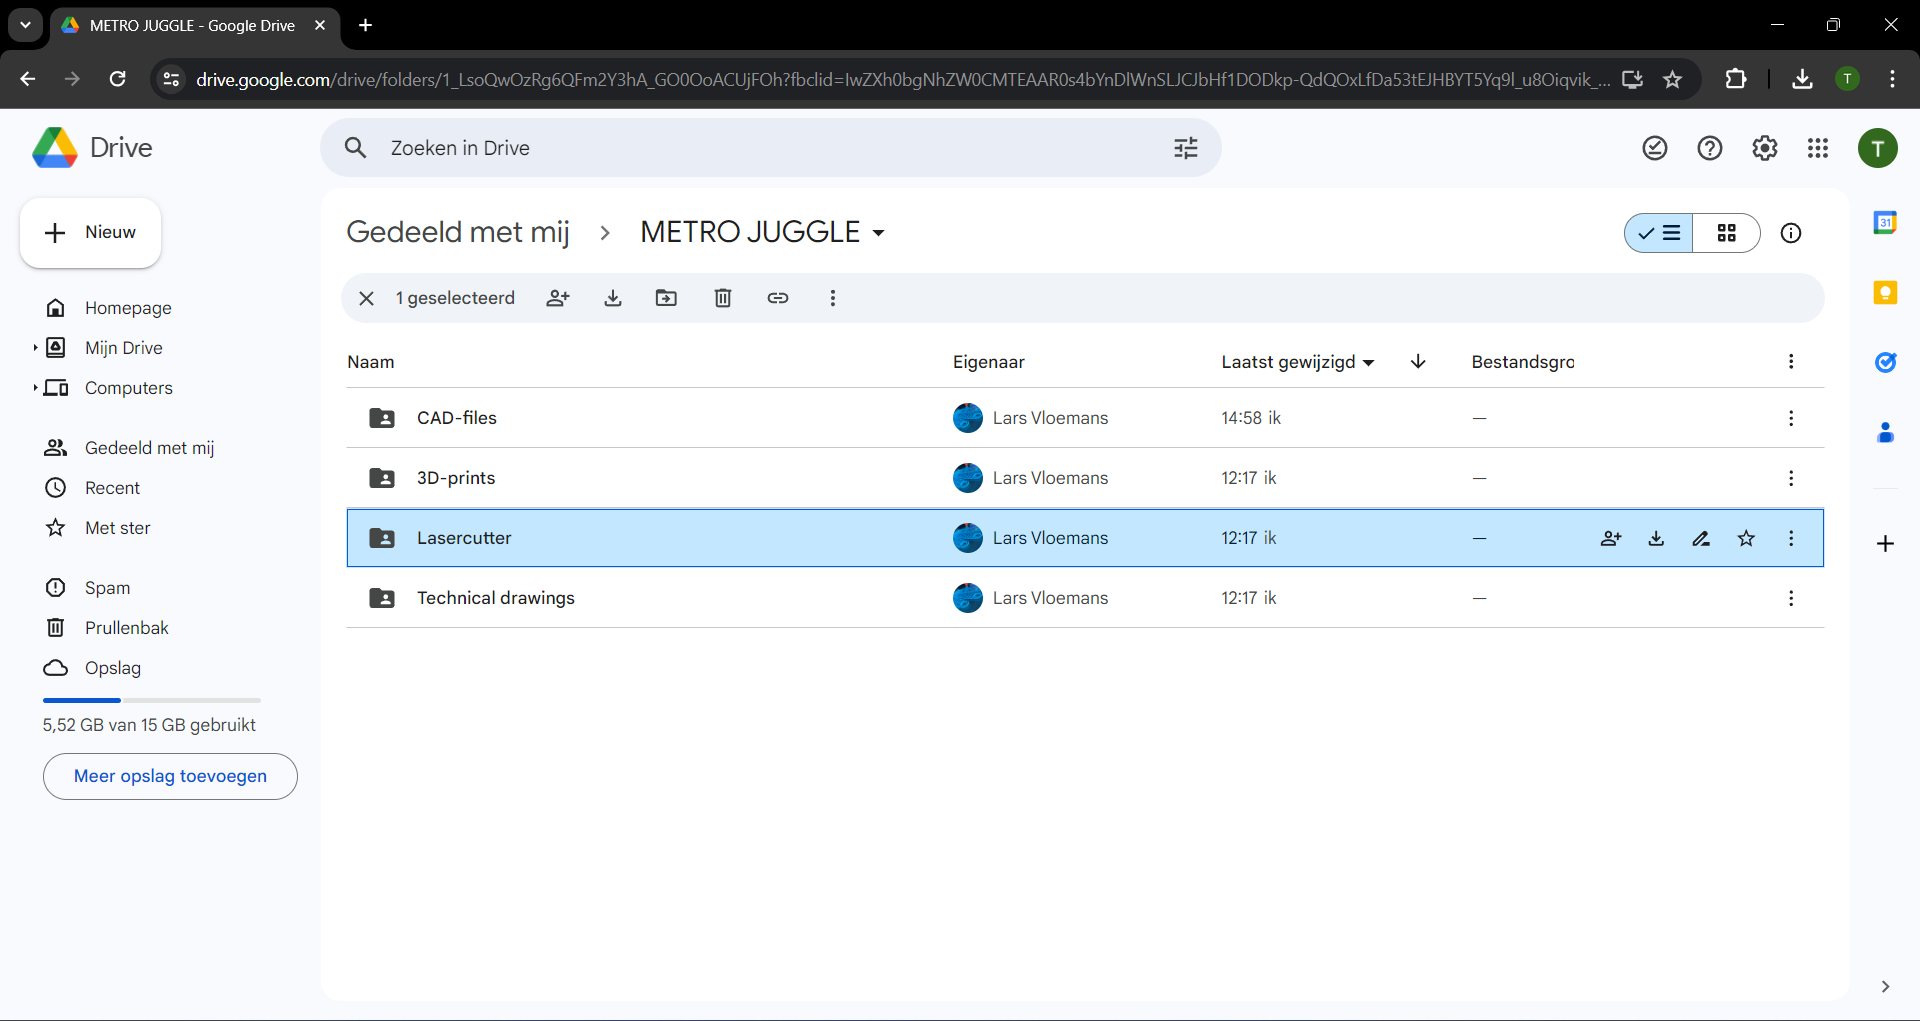Open Drive settings gear
Screen dimensions: 1920x1021
1765,148
